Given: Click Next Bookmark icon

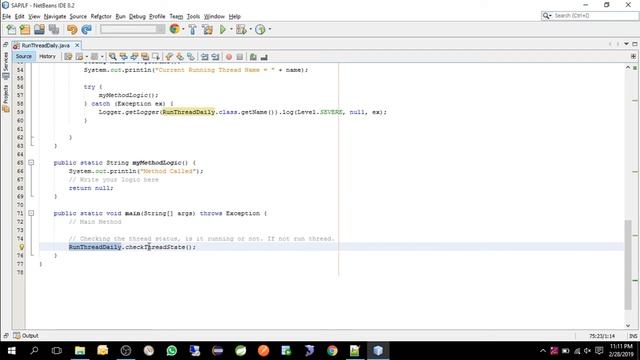Looking at the screenshot, I should 180,57.
